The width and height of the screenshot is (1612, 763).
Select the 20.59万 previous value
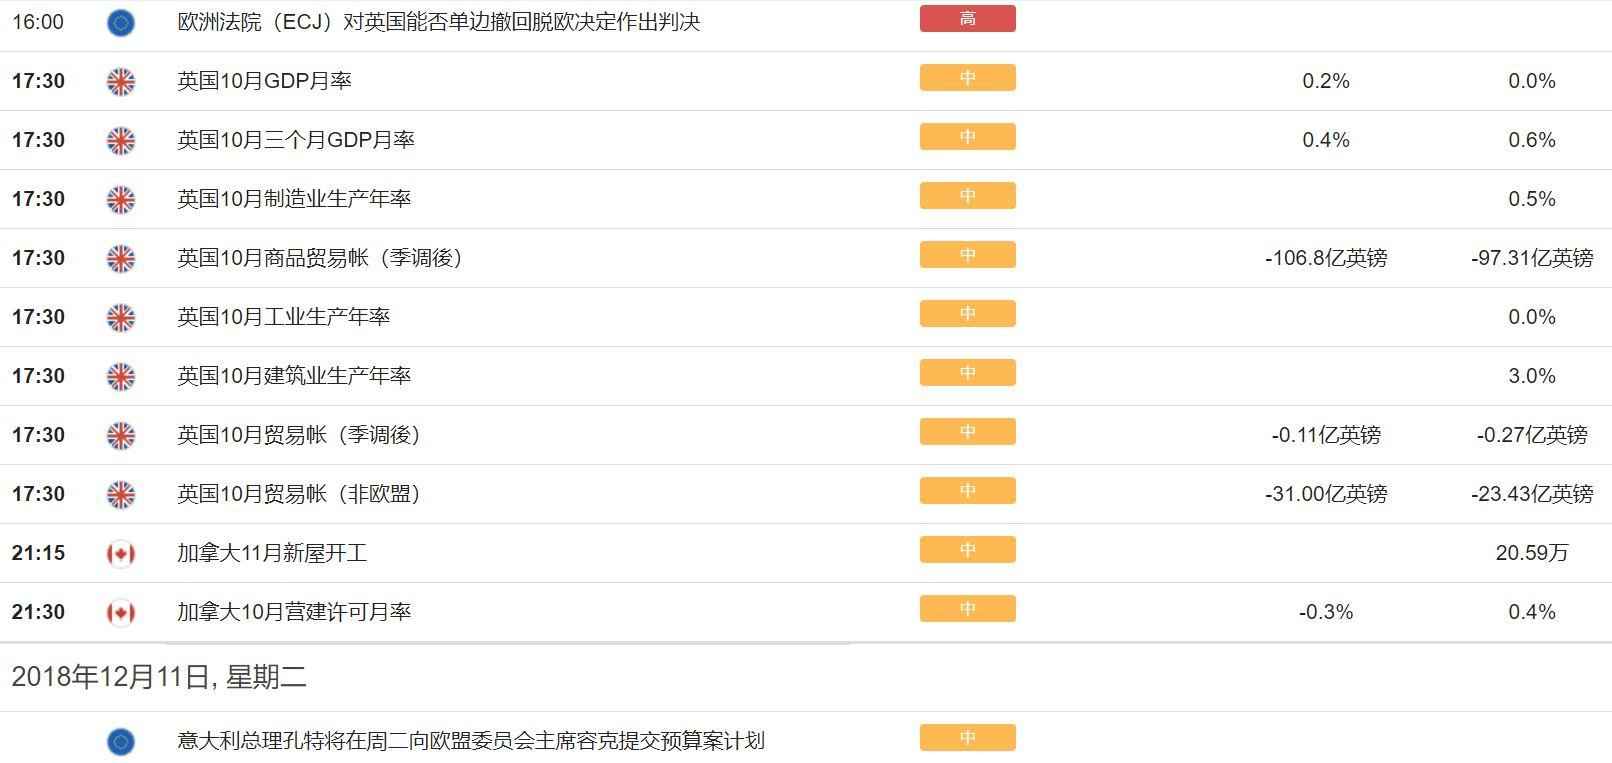point(1531,553)
